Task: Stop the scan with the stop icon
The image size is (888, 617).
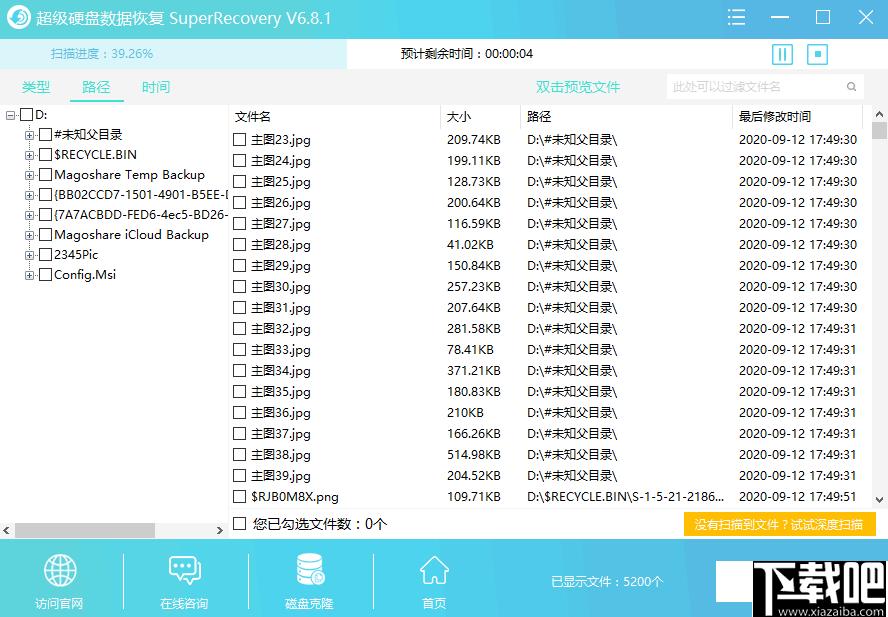Action: pos(817,55)
